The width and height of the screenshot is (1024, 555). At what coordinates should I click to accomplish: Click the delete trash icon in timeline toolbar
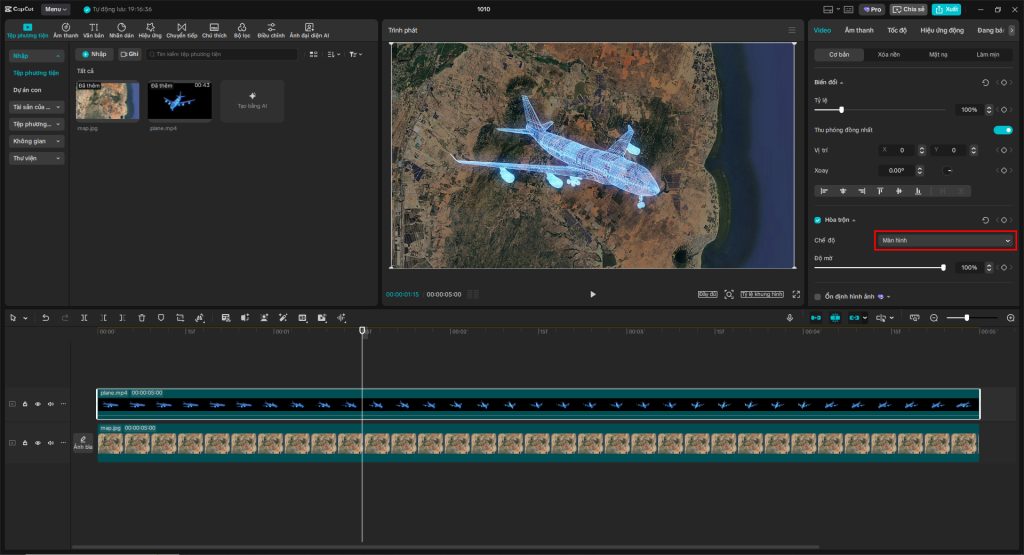(142, 318)
